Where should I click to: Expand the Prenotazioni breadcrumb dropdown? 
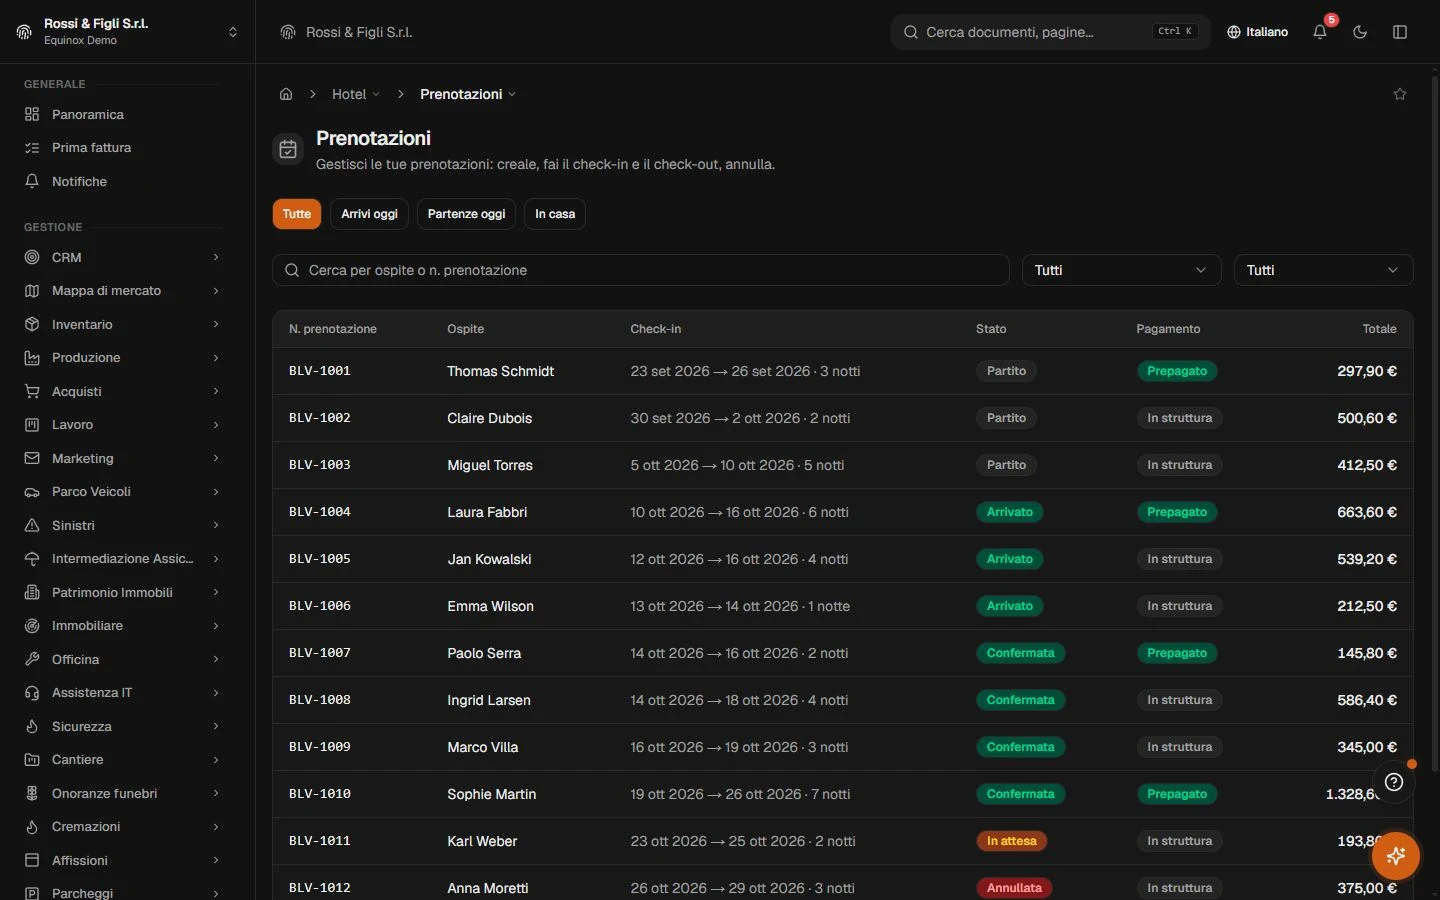pos(468,94)
